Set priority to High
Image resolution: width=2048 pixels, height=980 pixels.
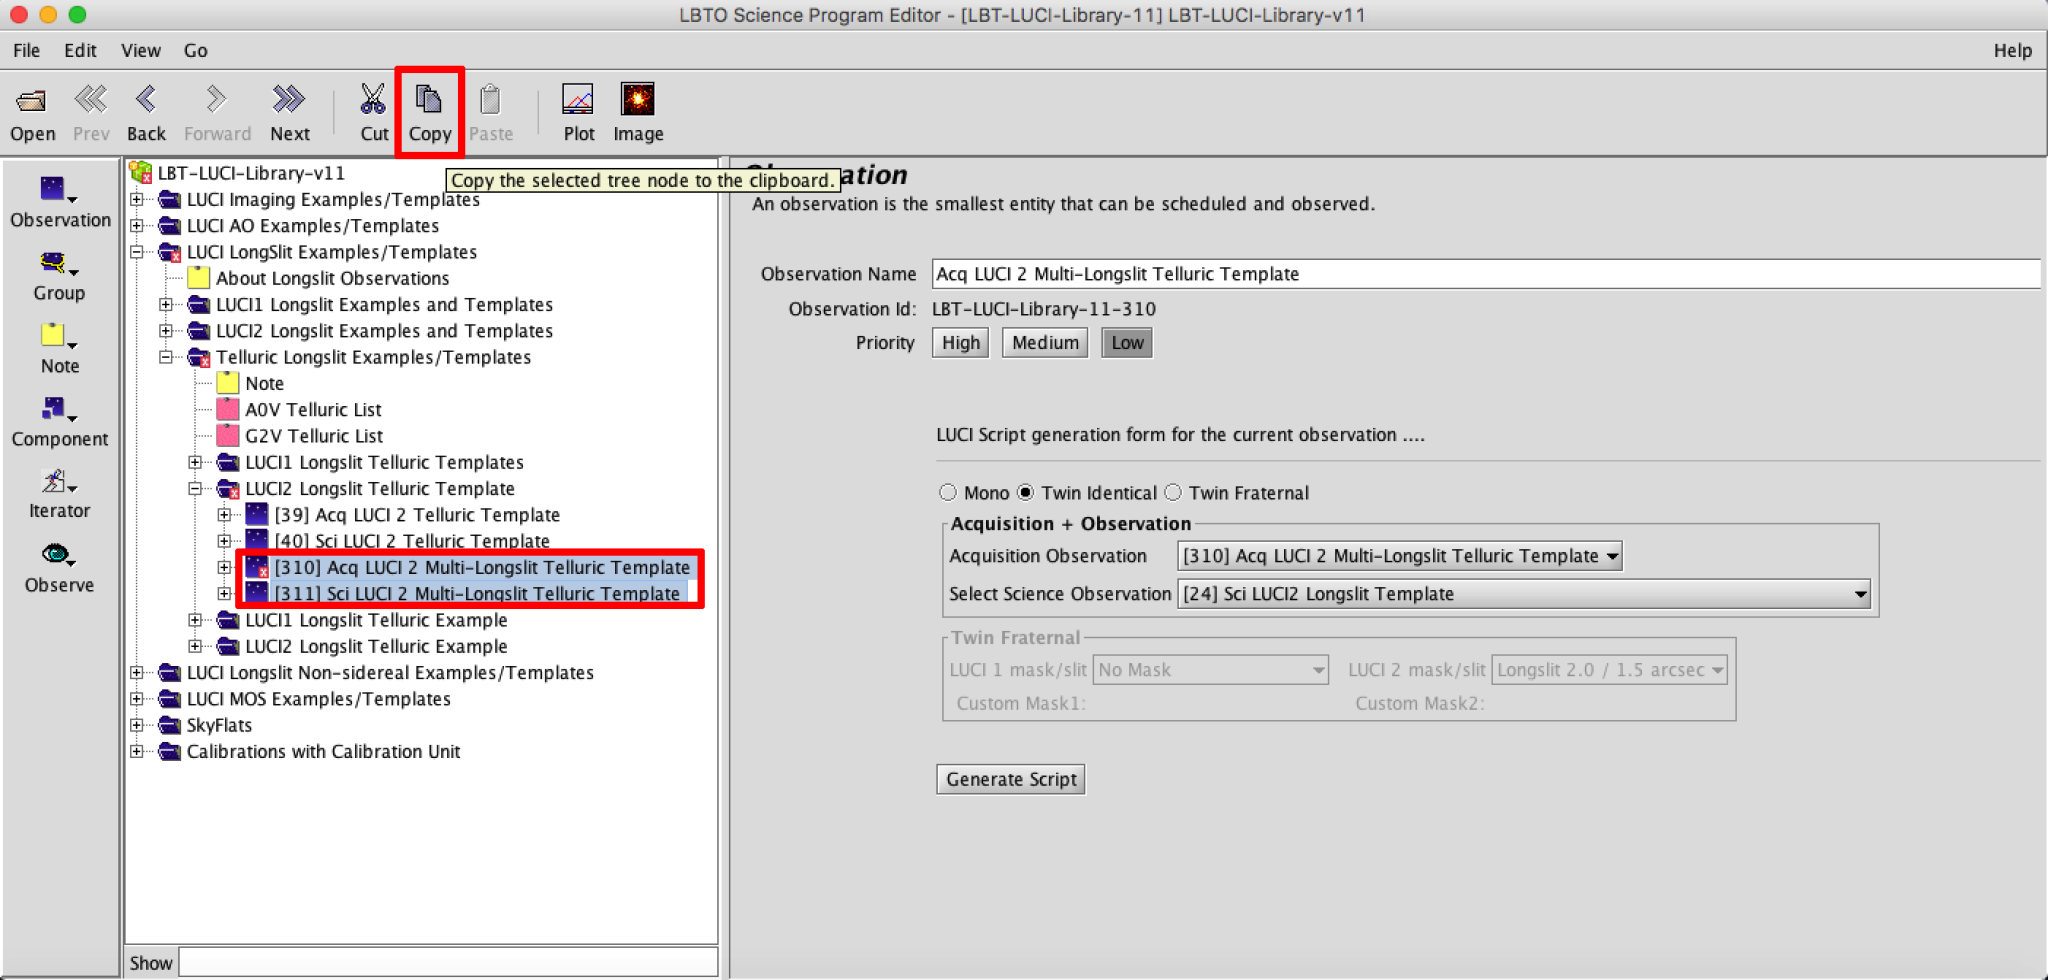pos(961,343)
